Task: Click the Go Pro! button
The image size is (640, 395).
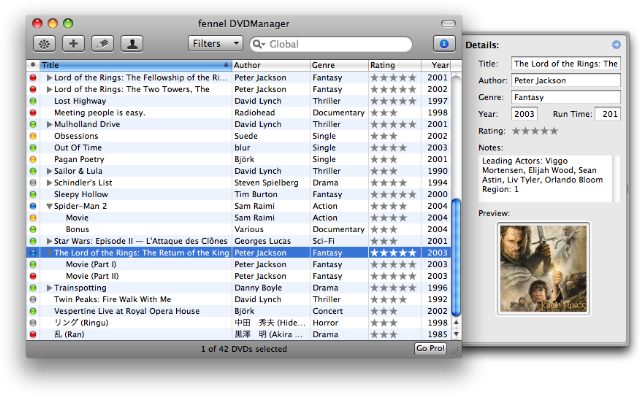Action: pyautogui.click(x=430, y=348)
